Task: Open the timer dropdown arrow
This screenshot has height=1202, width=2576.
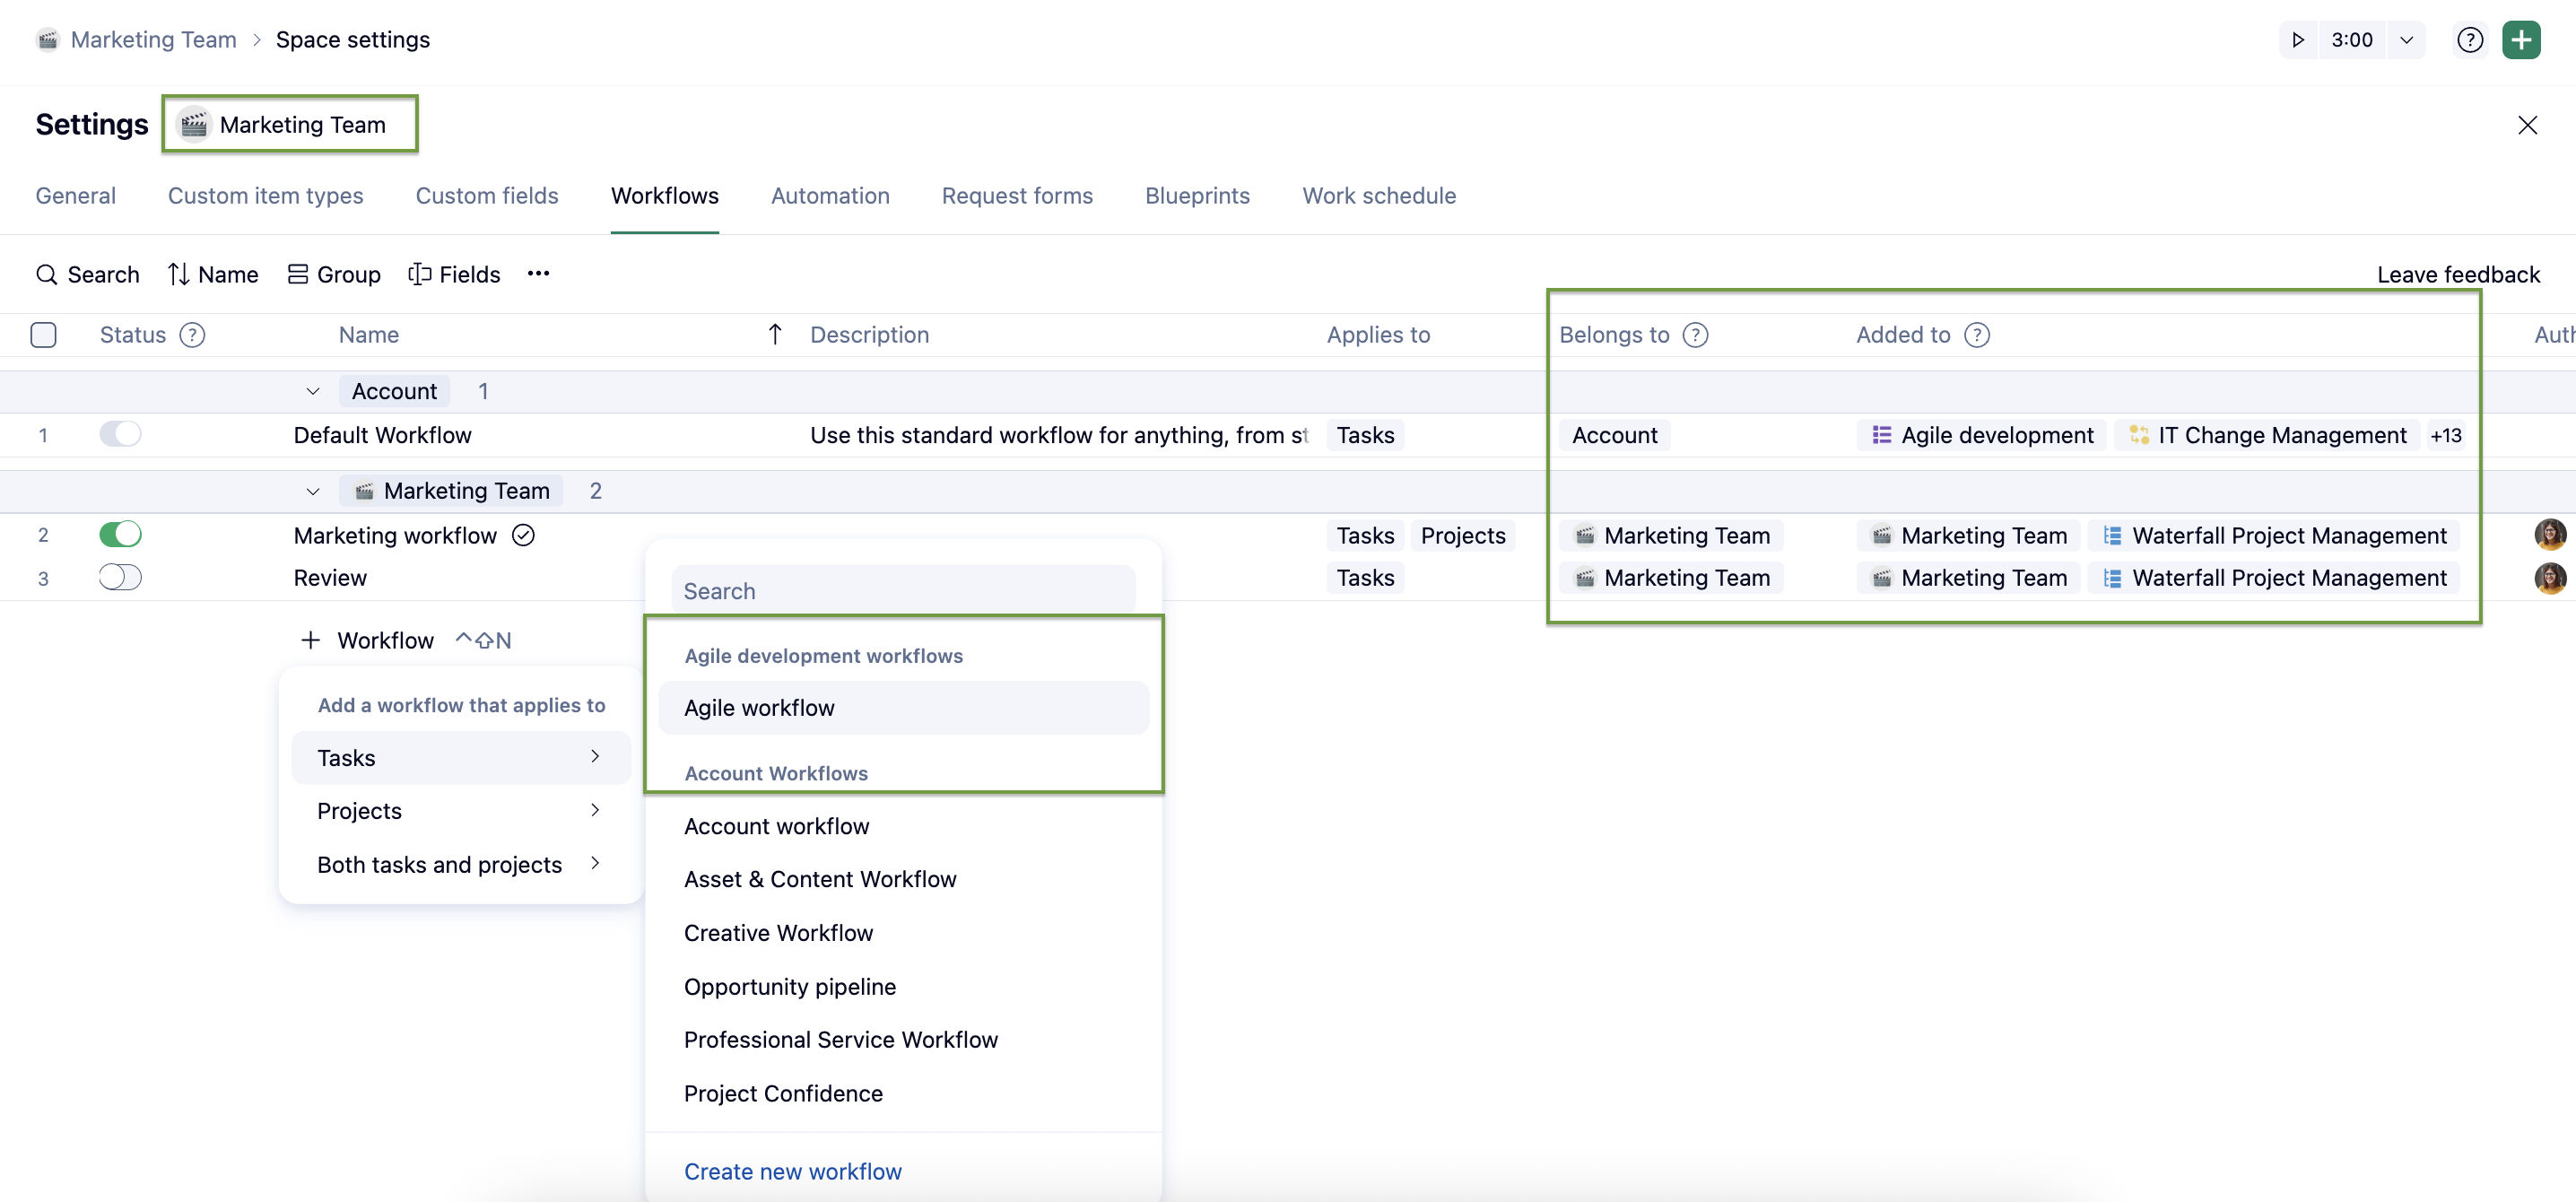Action: (x=2406, y=40)
